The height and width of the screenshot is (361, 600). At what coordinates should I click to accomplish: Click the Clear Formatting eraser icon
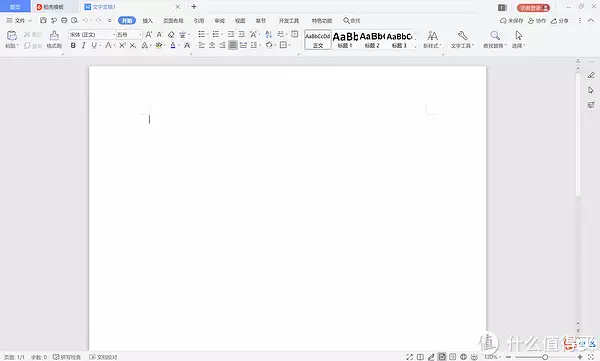click(171, 34)
